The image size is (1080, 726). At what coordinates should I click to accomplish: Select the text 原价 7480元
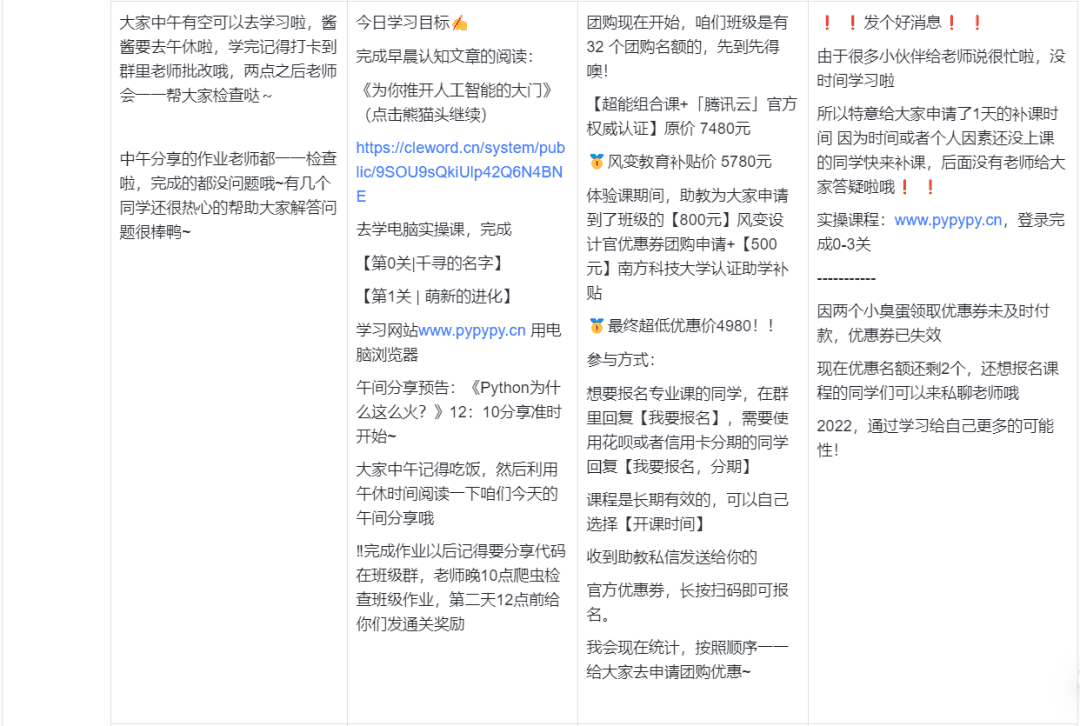pos(707,128)
